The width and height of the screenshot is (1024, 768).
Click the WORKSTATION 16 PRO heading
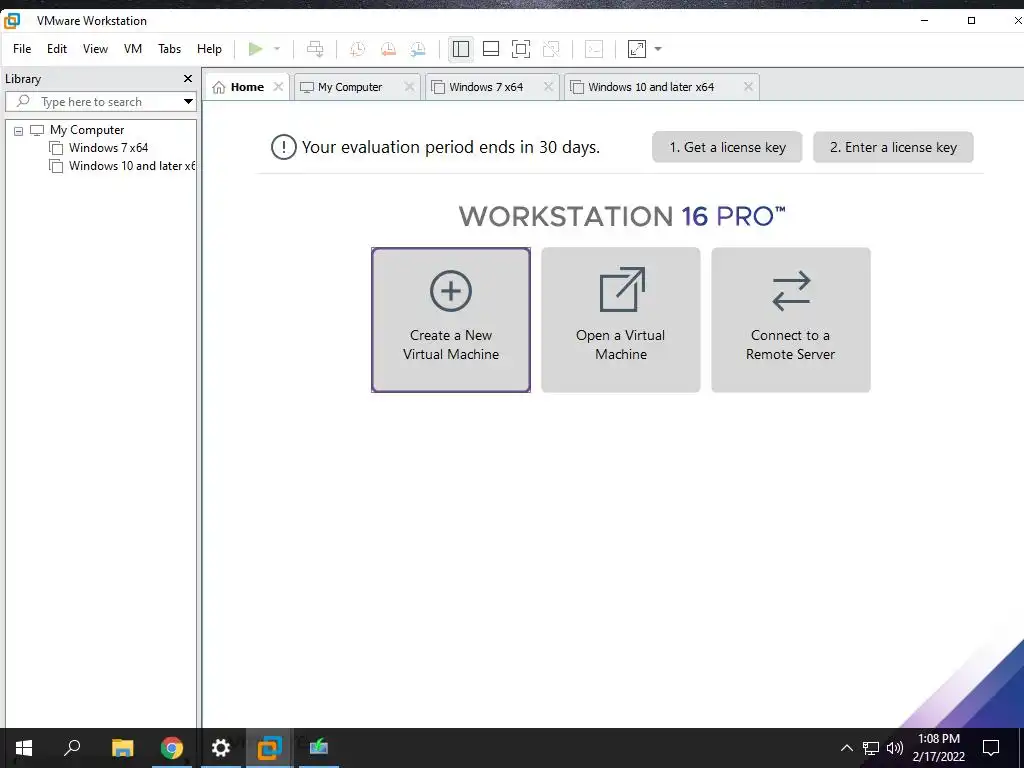[x=622, y=217]
